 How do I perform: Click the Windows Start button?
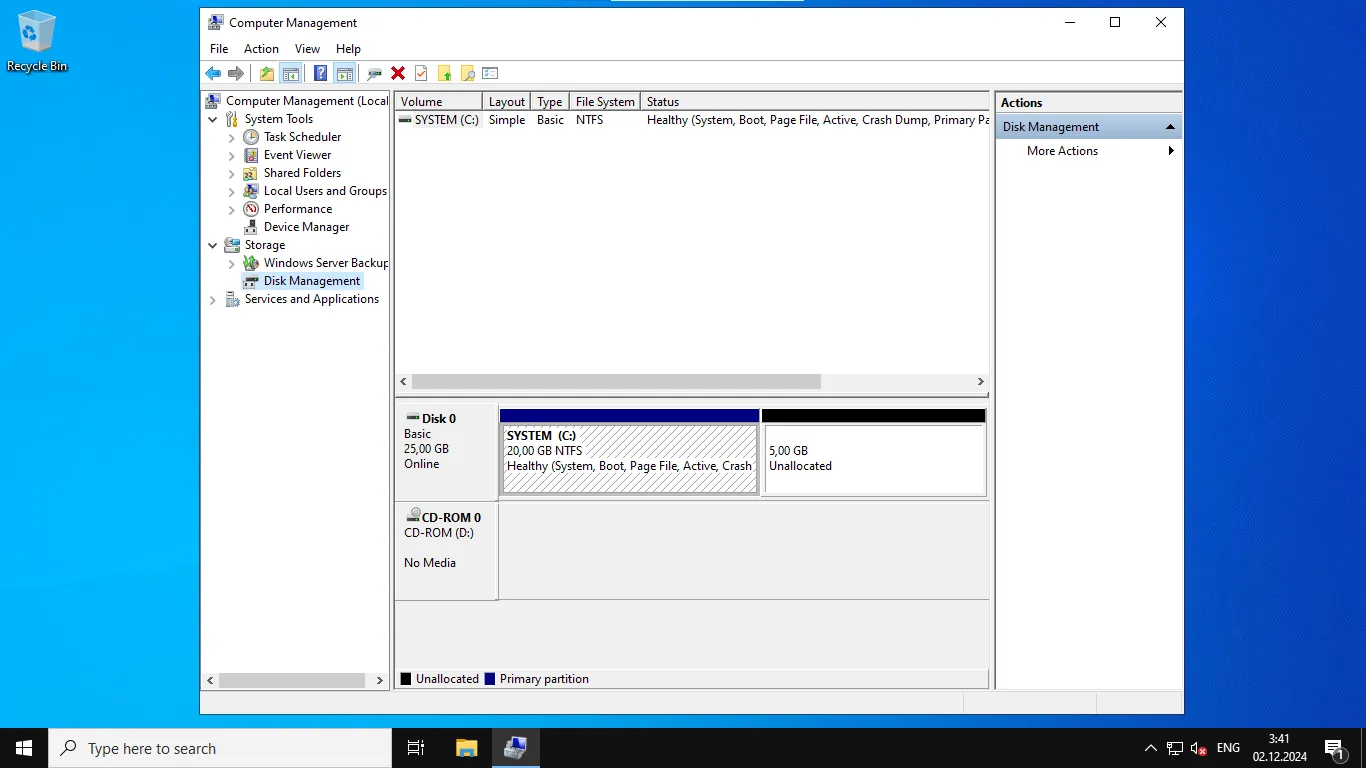(23, 748)
